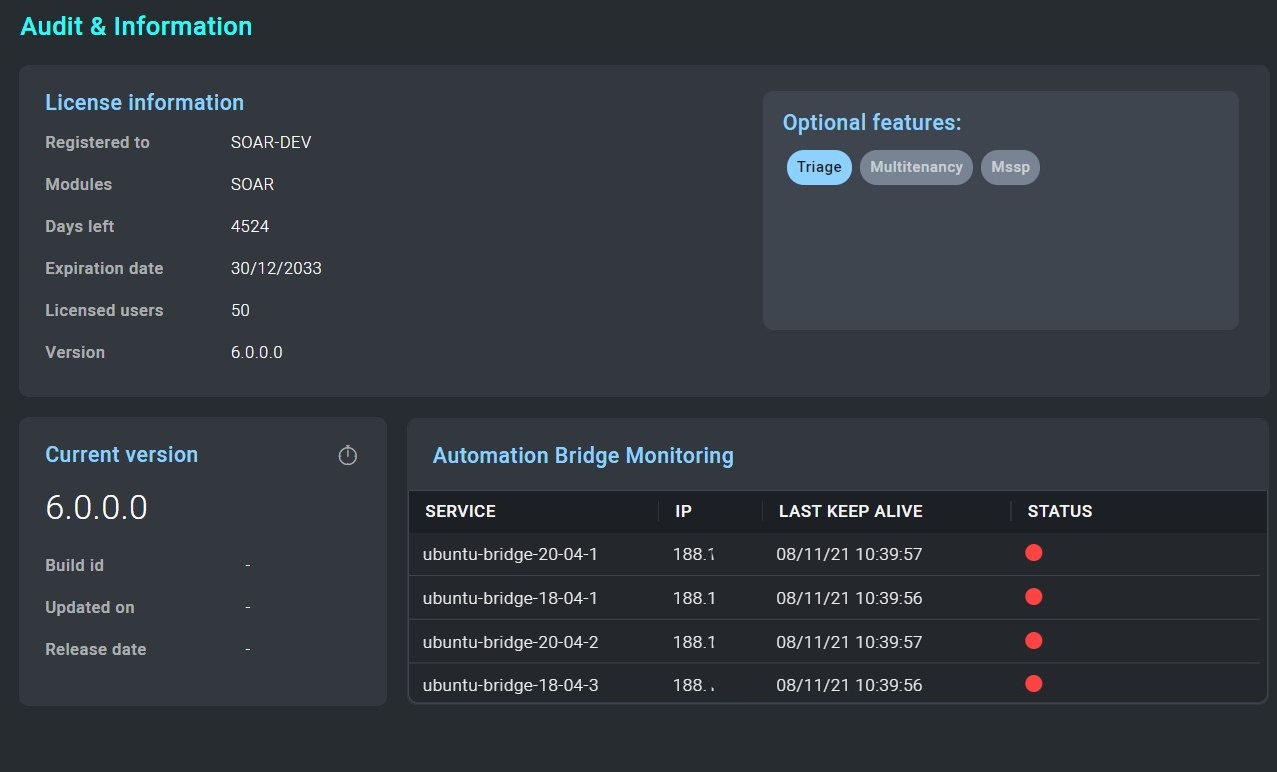Click the Audit & Information page title
Viewport: 1277px width, 772px height.
136,26
